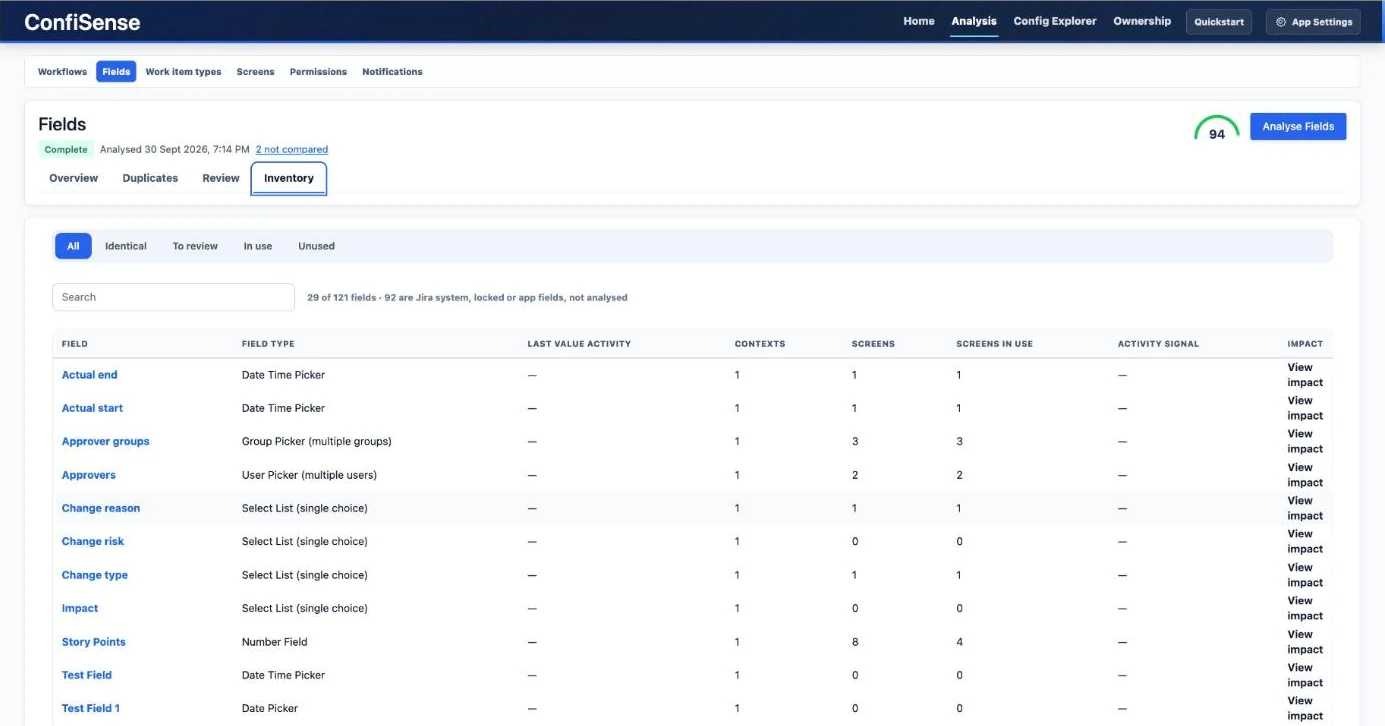1385x726 pixels.
Task: Switch to the Duplicates tab
Action: coord(150,178)
